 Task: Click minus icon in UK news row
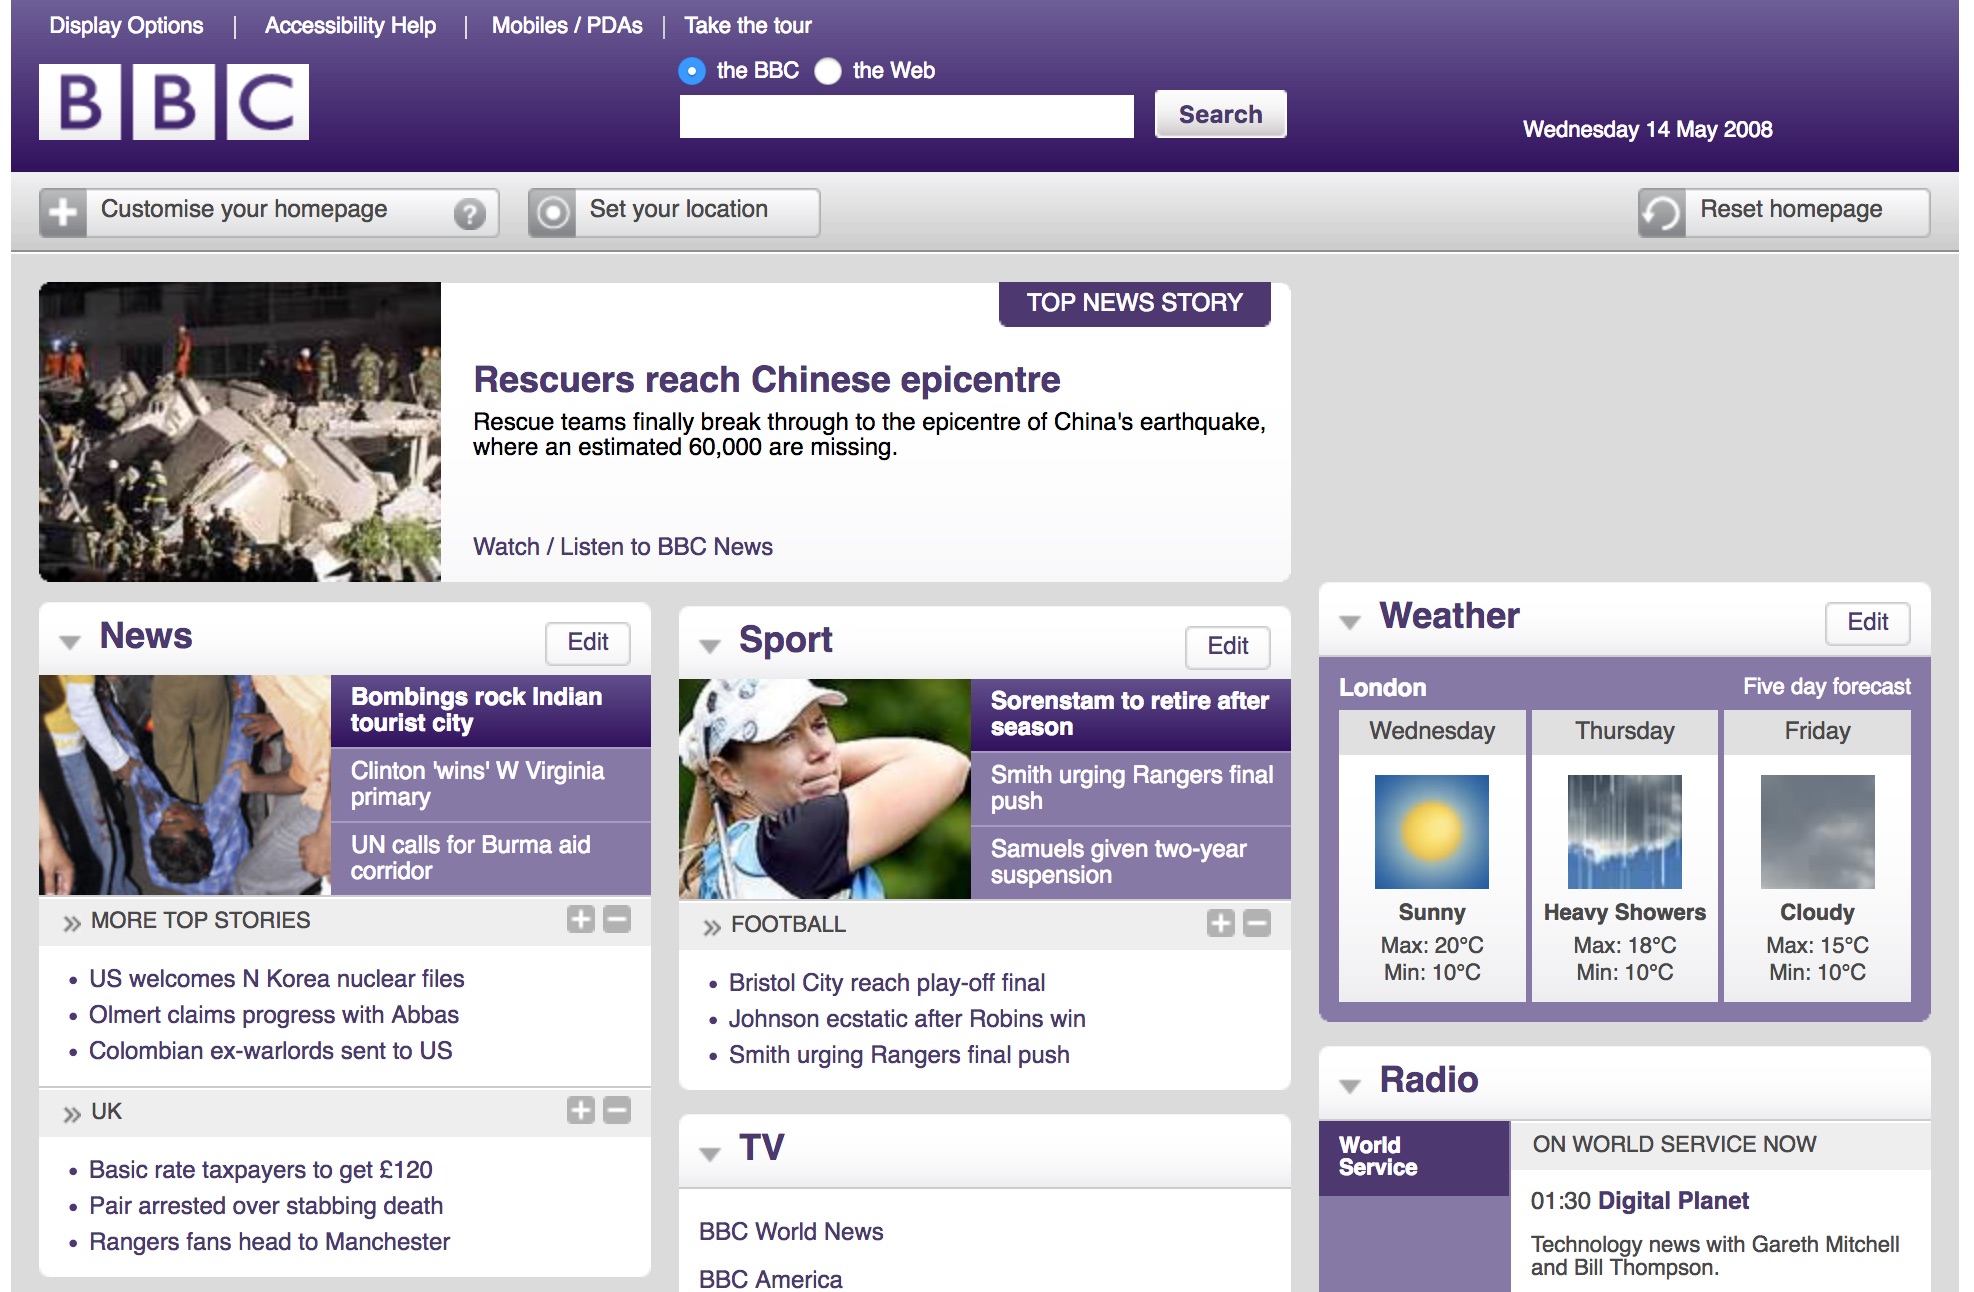click(x=617, y=1110)
